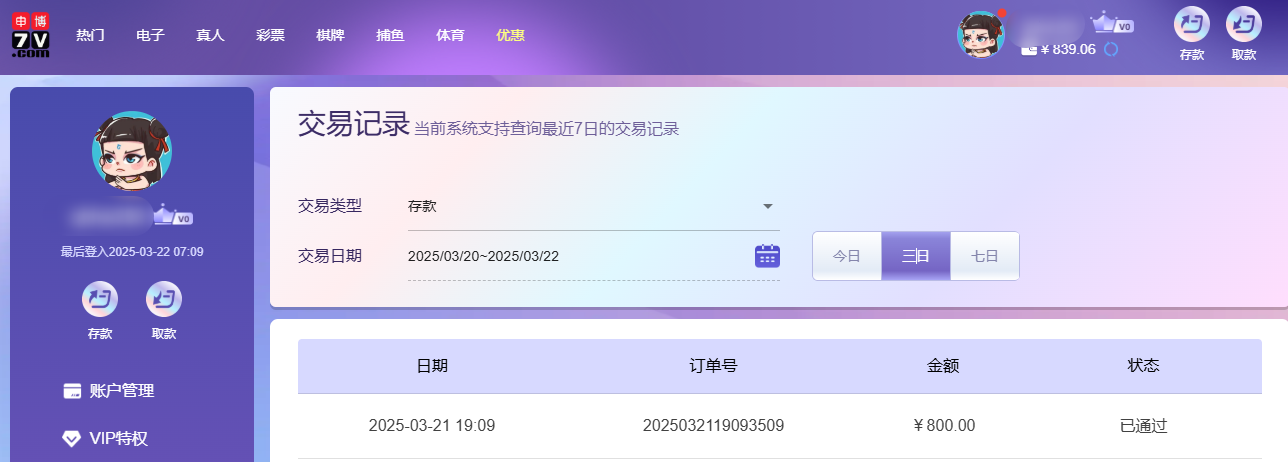Click the large profile avatar in sidebar
The width and height of the screenshot is (1288, 462).
(x=132, y=151)
